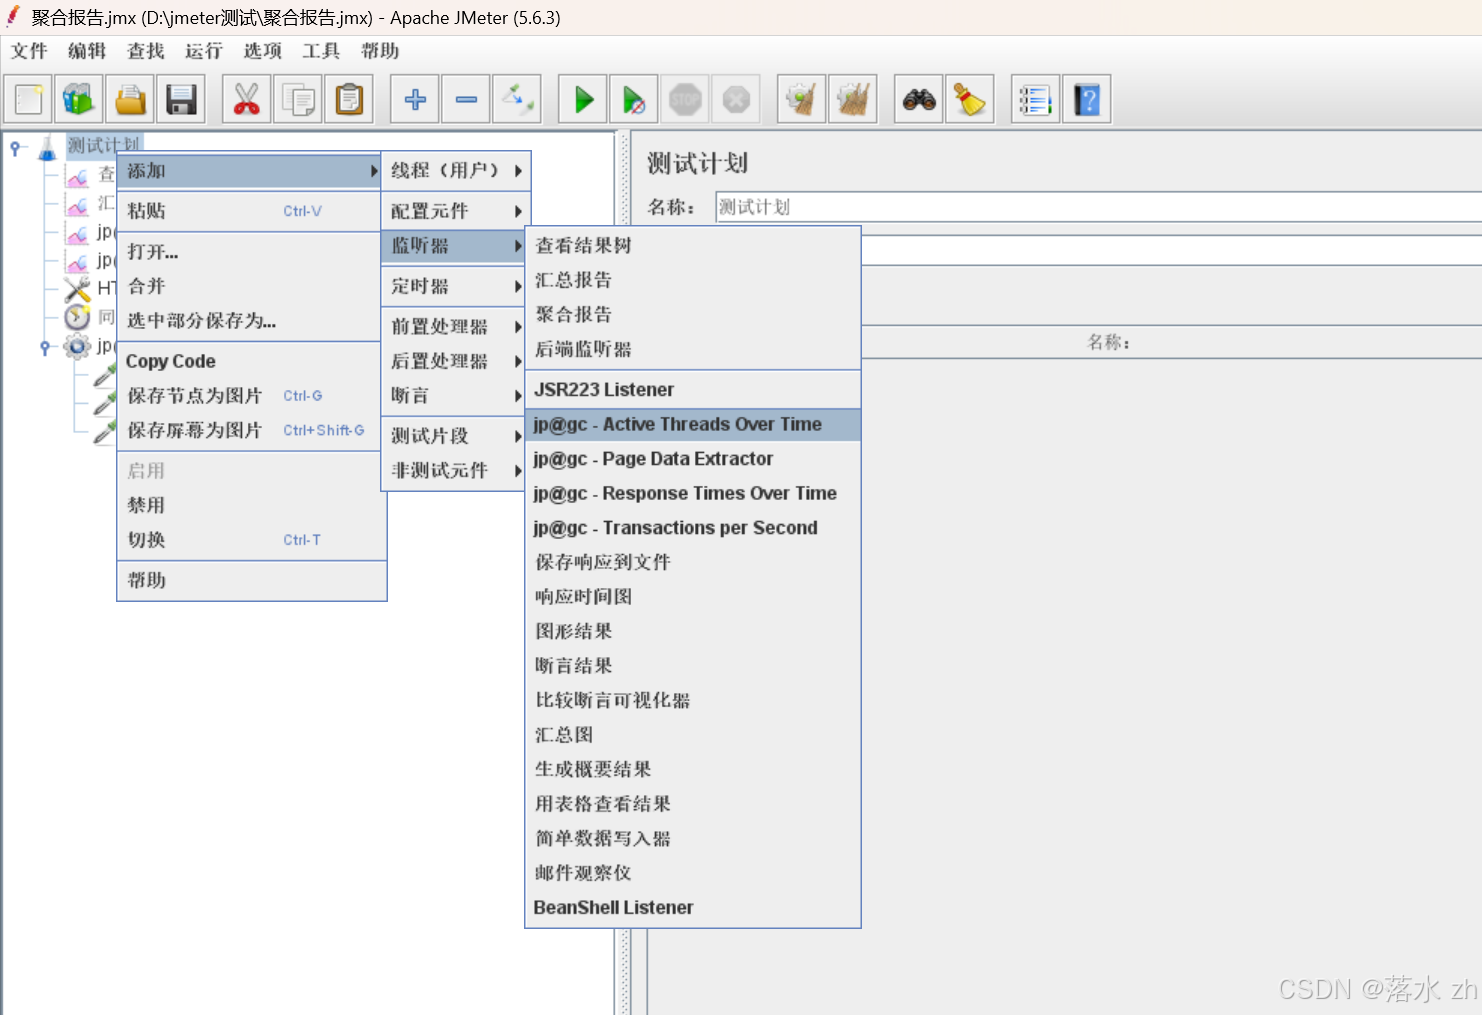This screenshot has height=1015, width=1482.
Task: Click the 名称 input field
Action: tap(1098, 207)
